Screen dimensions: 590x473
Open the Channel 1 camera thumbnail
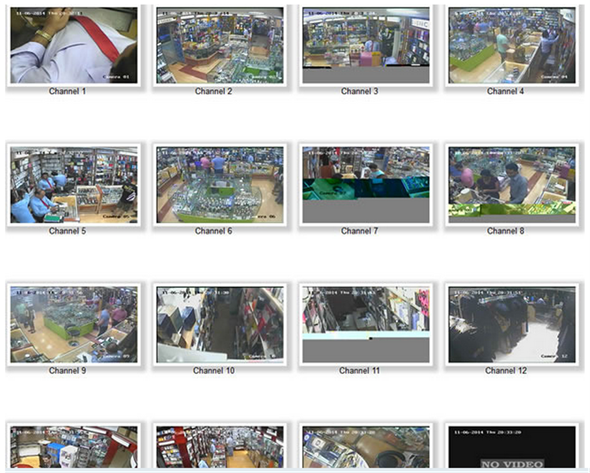coord(74,46)
